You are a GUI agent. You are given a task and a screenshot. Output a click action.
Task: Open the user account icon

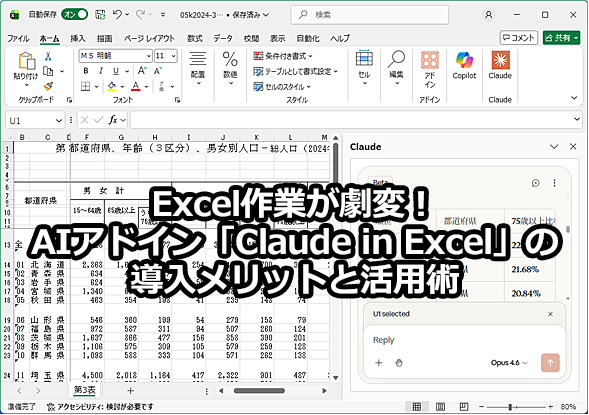click(489, 15)
